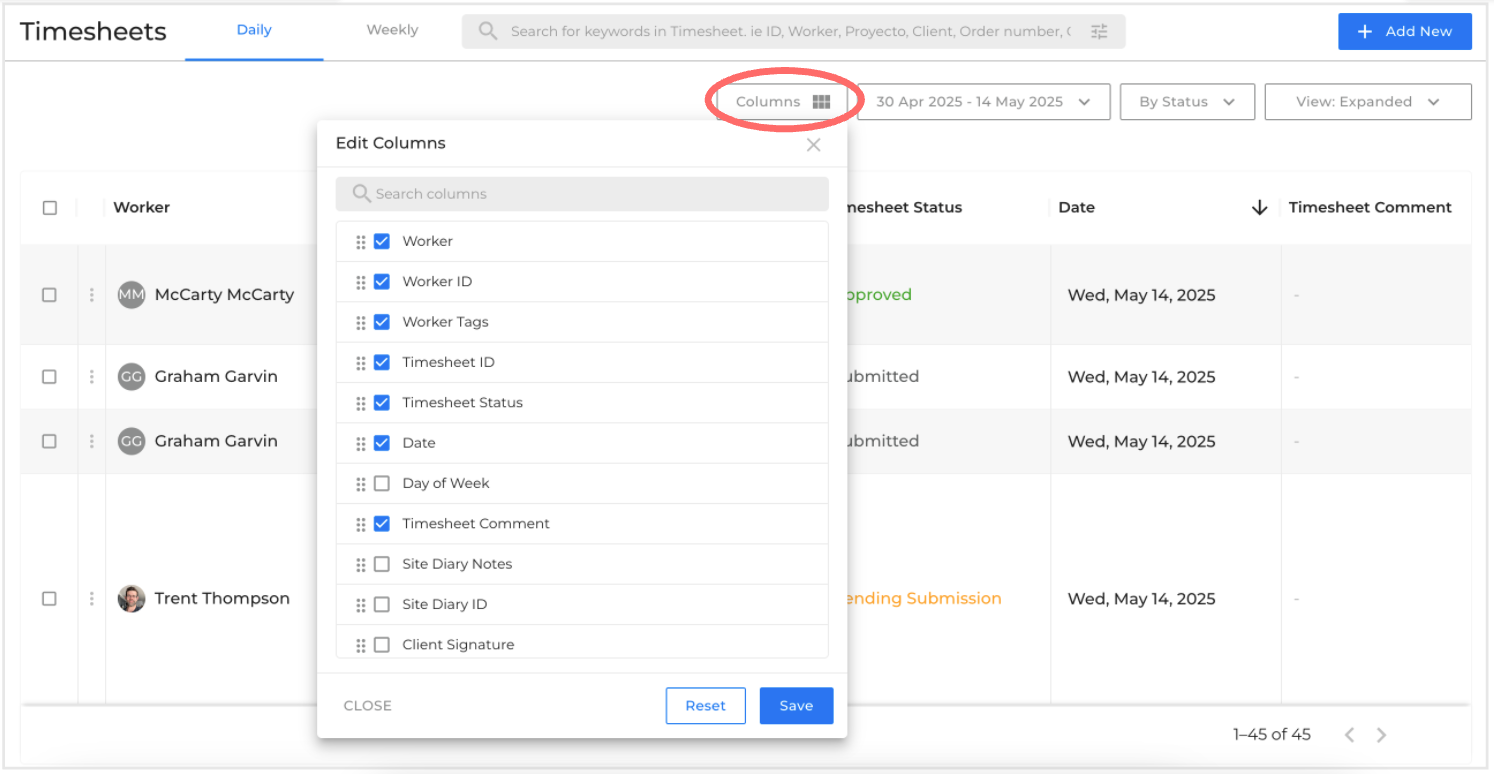This screenshot has height=774, width=1494.
Task: Click the Trent Thompson worker name
Action: [x=222, y=598]
